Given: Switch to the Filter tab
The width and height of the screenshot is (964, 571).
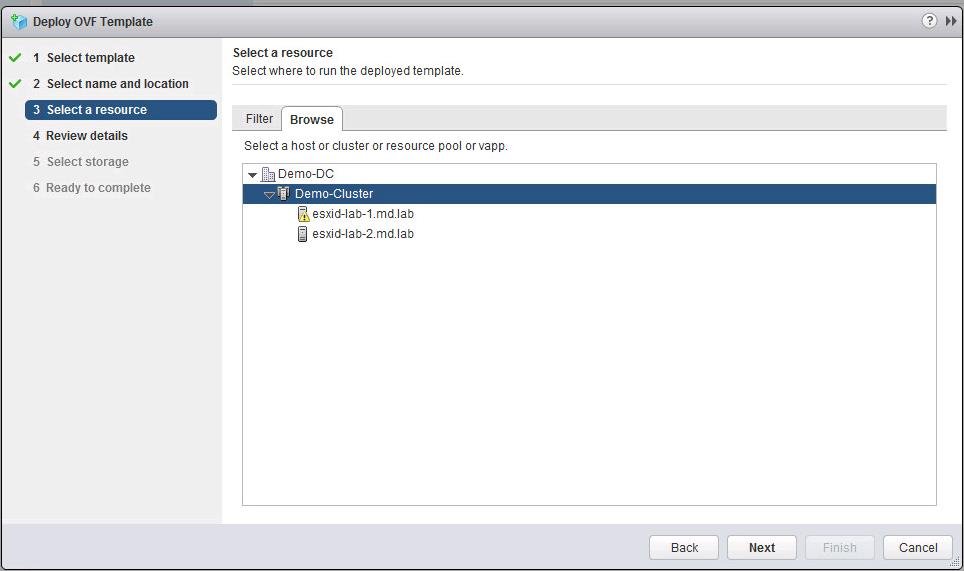Looking at the screenshot, I should 259,119.
